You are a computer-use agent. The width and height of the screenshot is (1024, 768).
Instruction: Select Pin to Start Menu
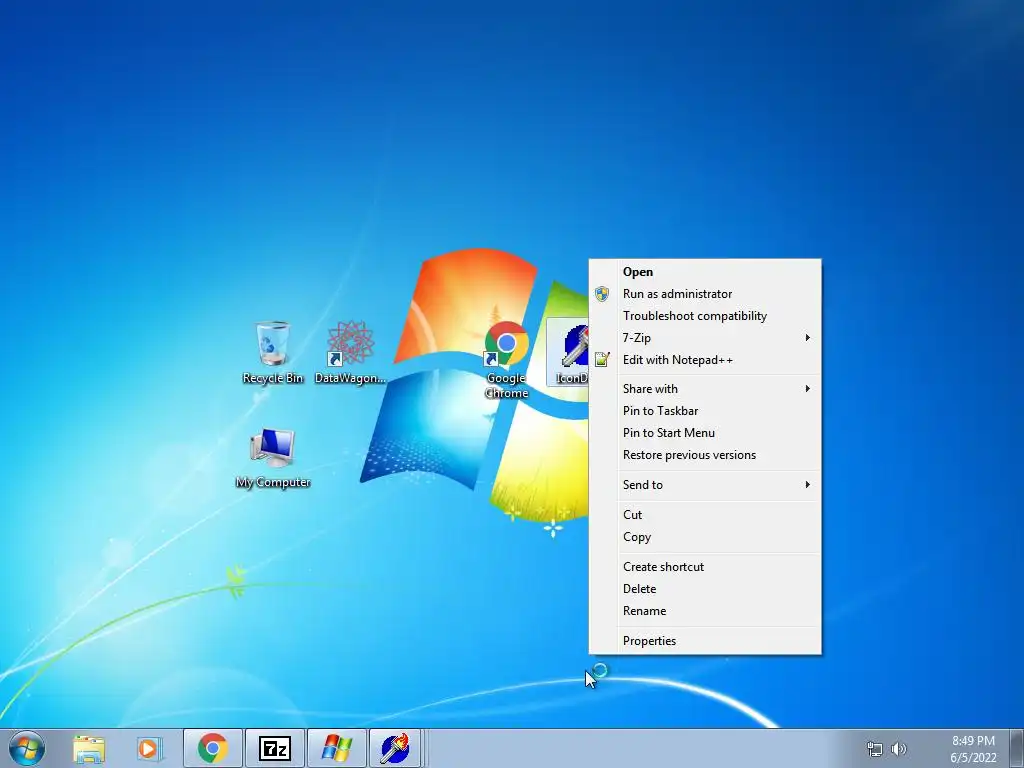[x=705, y=433]
